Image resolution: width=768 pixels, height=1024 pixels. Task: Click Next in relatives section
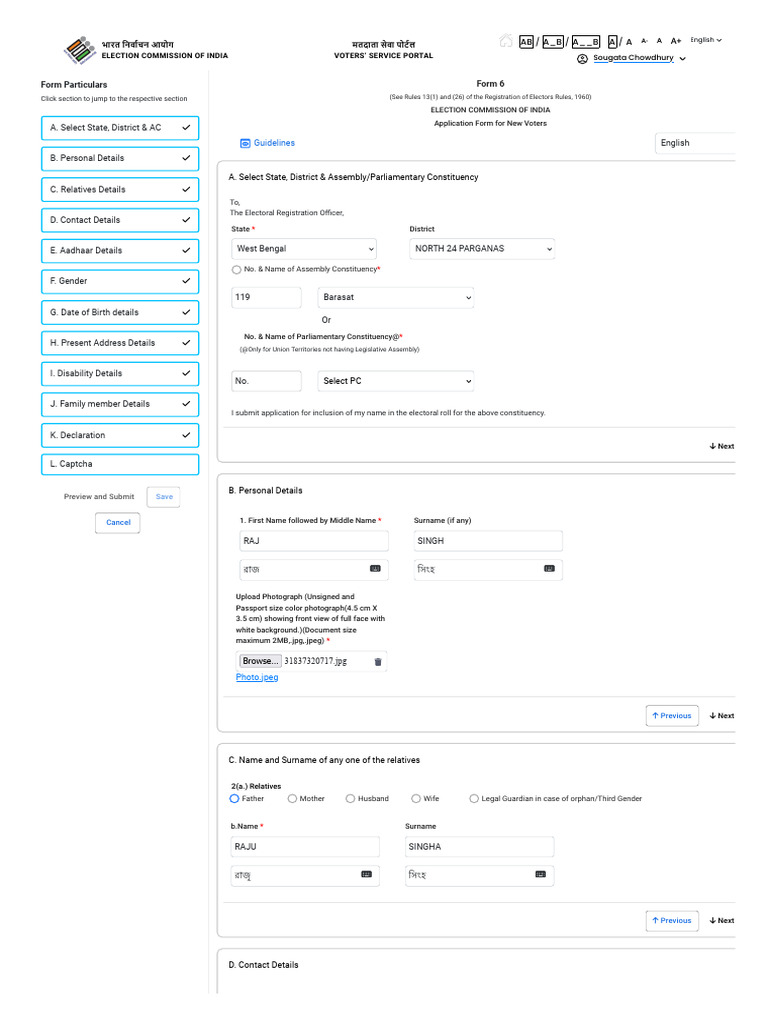pyautogui.click(x=722, y=921)
